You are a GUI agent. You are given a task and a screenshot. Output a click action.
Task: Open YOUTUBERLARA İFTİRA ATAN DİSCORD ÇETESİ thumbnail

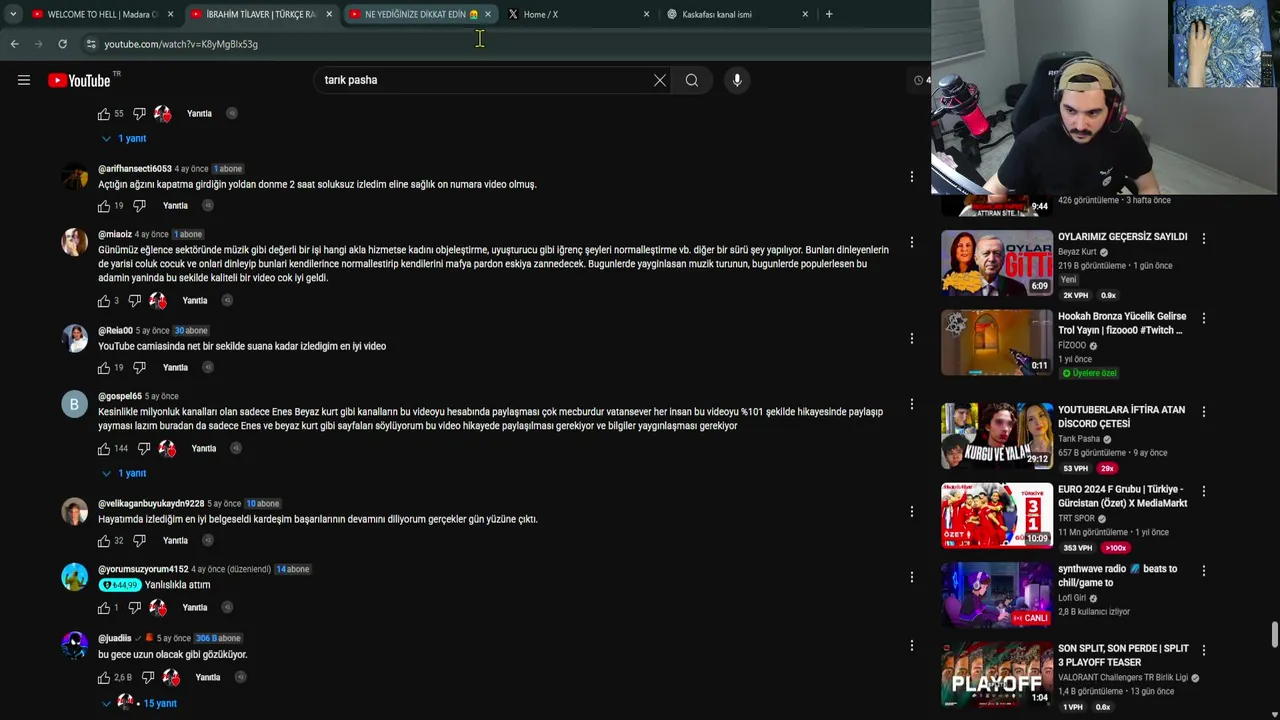(997, 436)
